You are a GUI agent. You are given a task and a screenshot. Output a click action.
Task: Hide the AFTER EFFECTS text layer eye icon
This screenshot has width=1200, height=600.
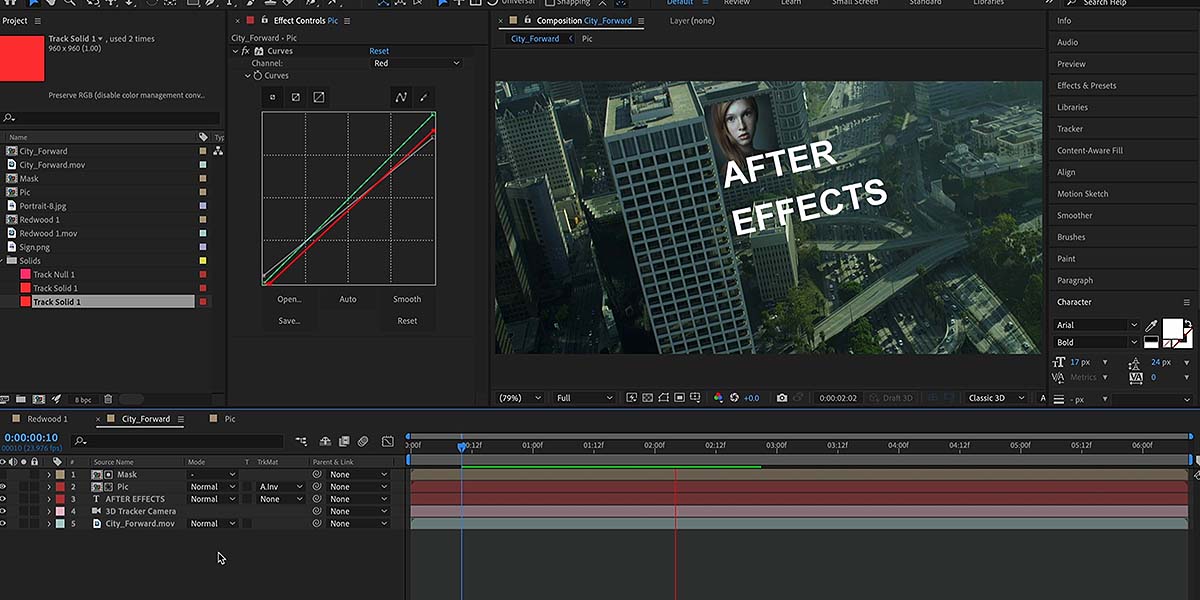[4, 499]
